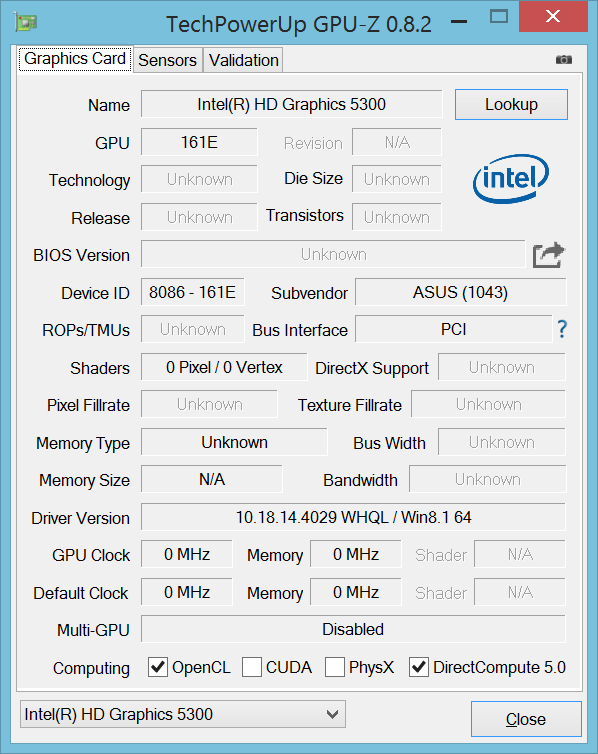
Task: Toggle the CUDA checkbox
Action: pos(251,667)
